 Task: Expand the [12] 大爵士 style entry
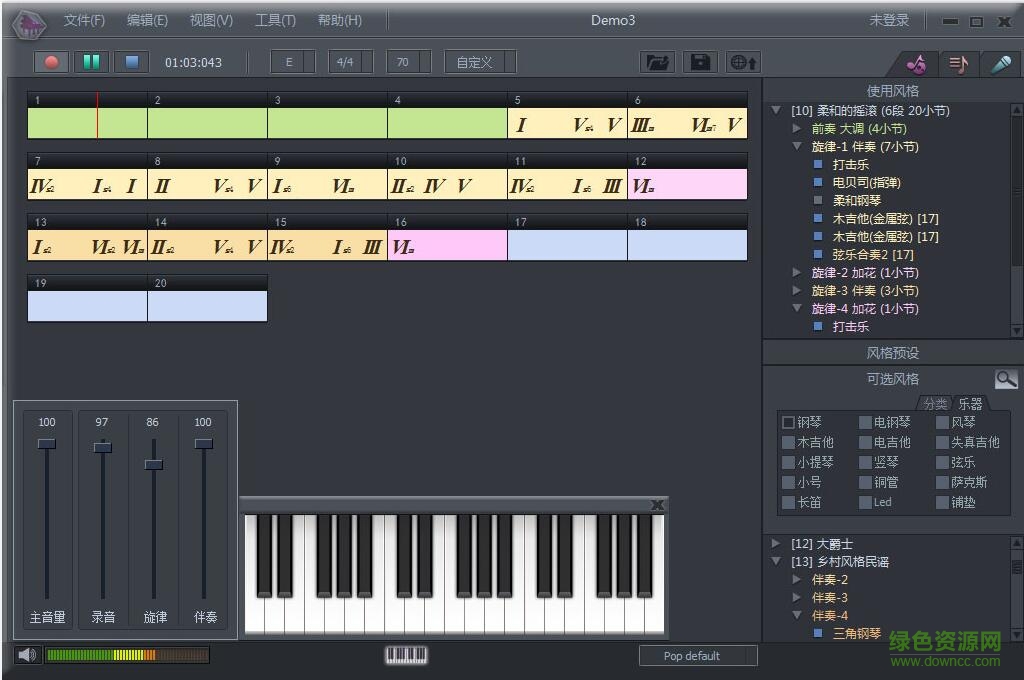[x=775, y=543]
